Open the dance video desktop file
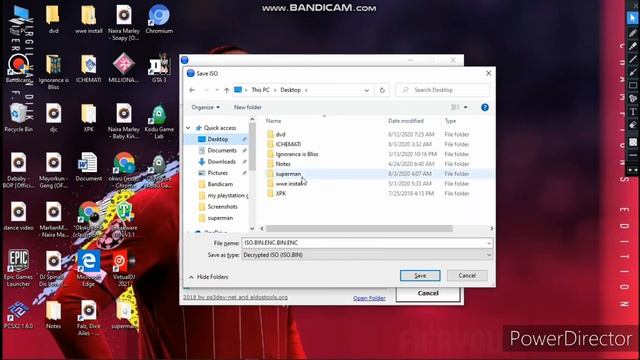This screenshot has width=640, height=360. [x=18, y=216]
